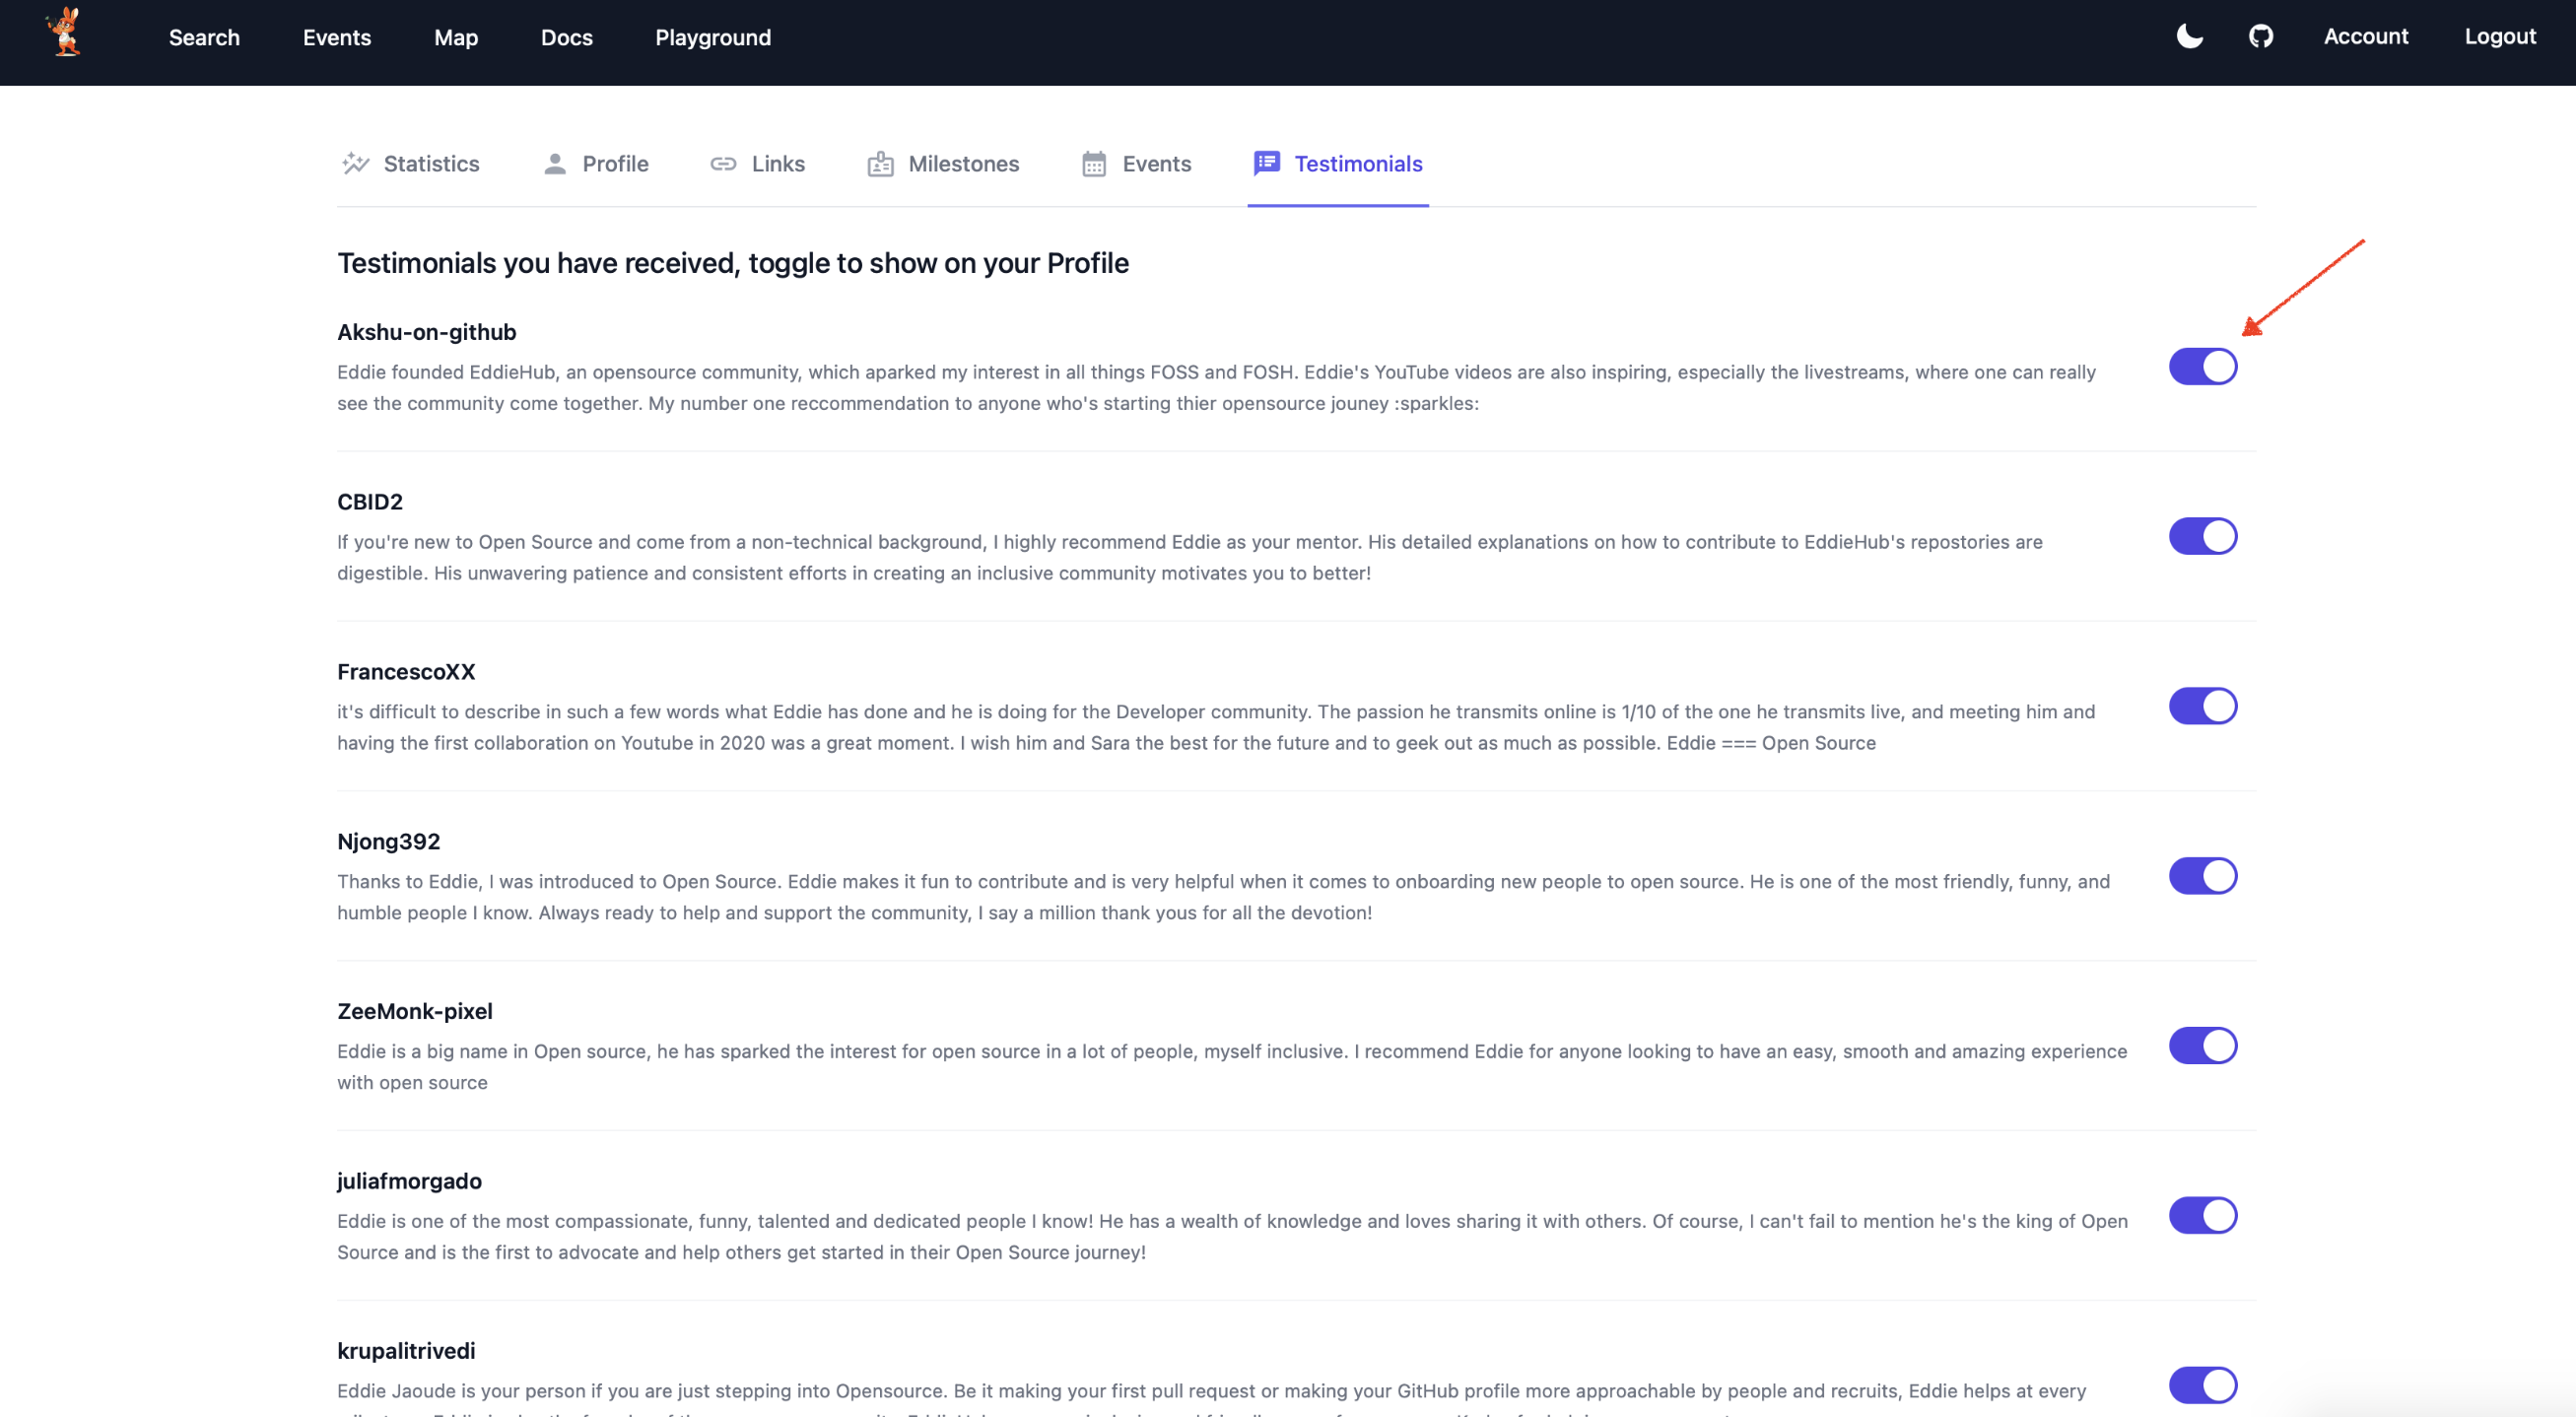Select the Statistics chart icon

tap(356, 163)
